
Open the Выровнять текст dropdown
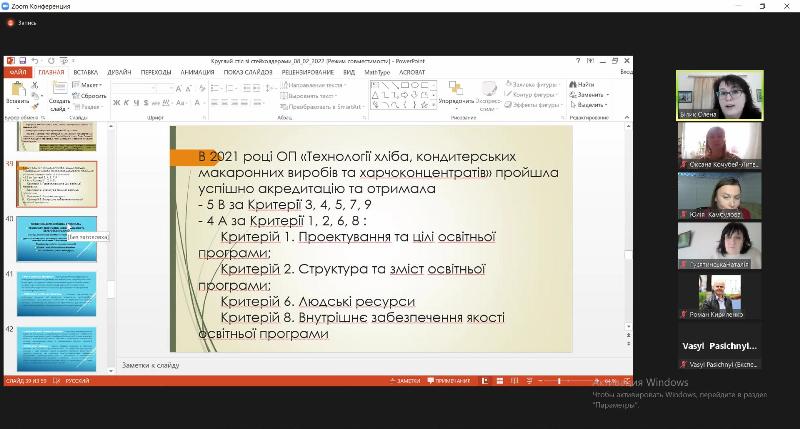tap(309, 96)
